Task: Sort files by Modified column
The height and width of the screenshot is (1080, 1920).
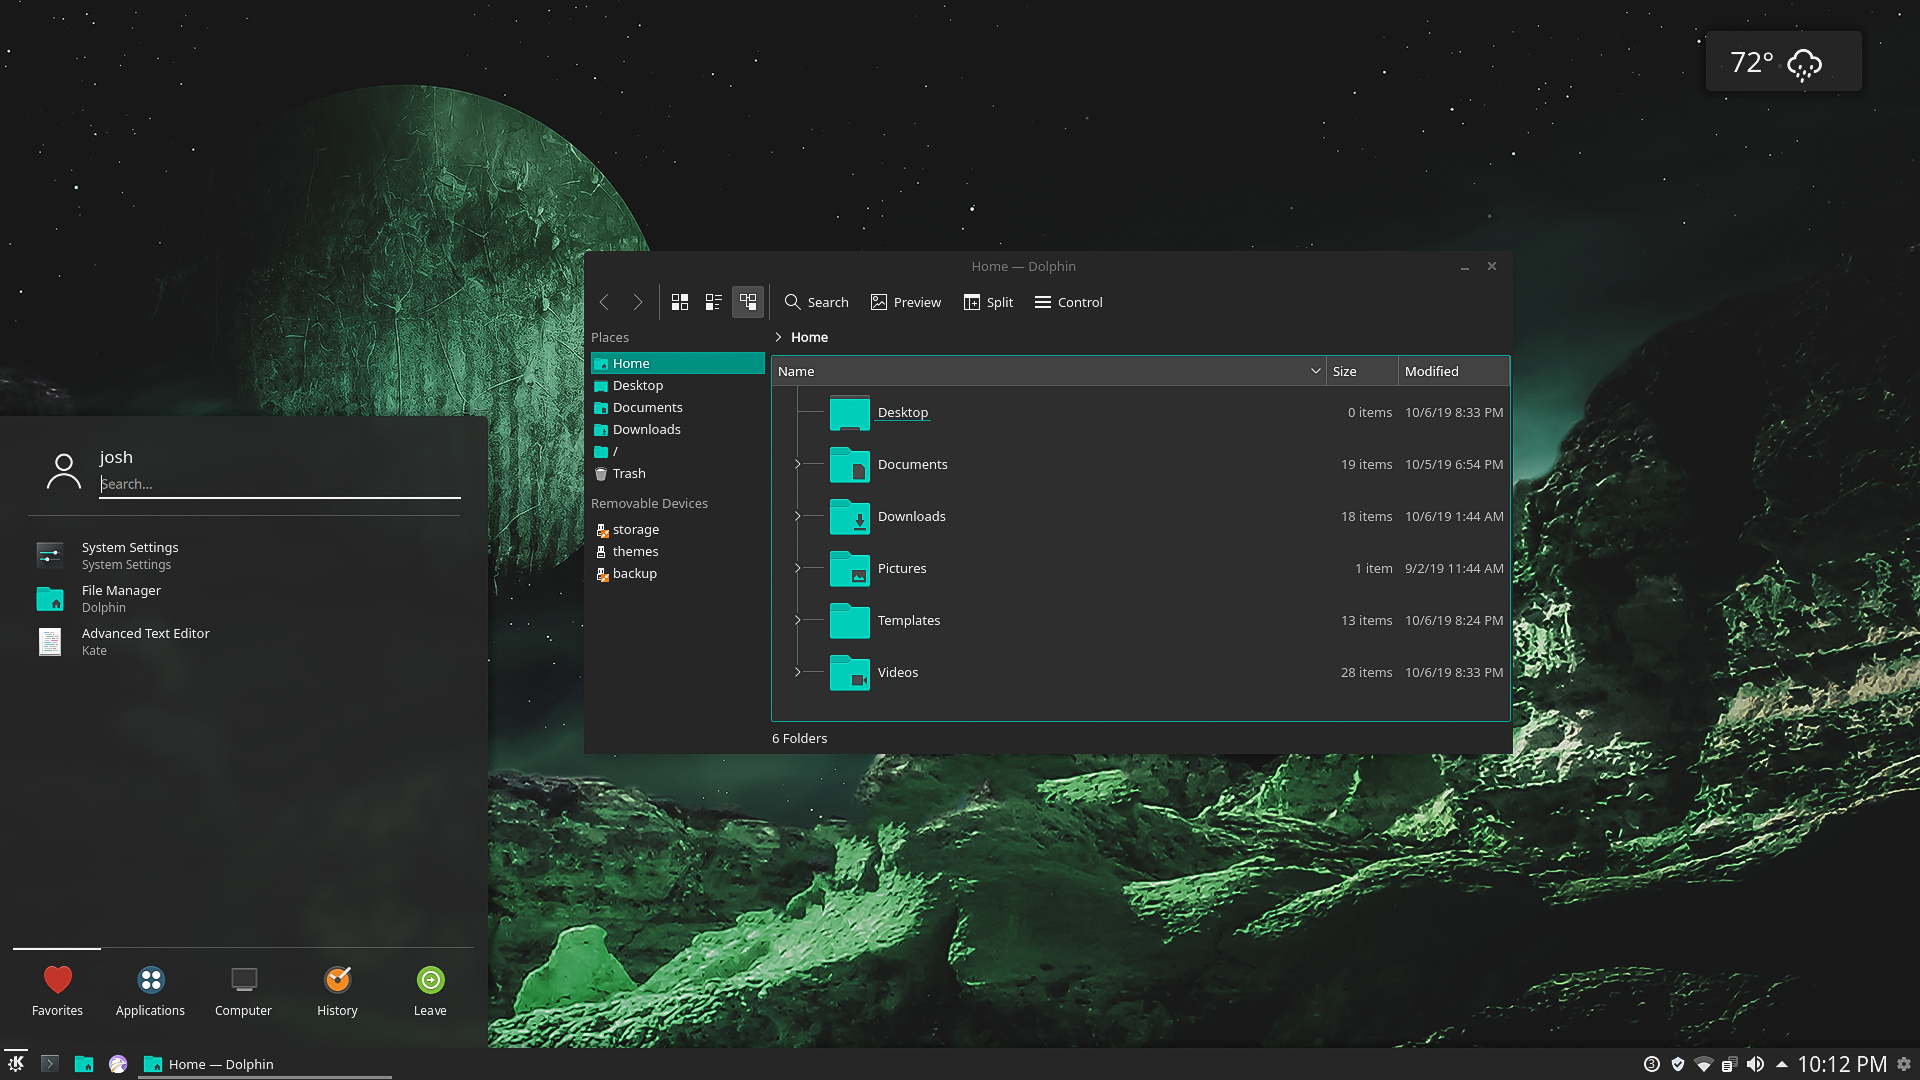Action: [1454, 371]
